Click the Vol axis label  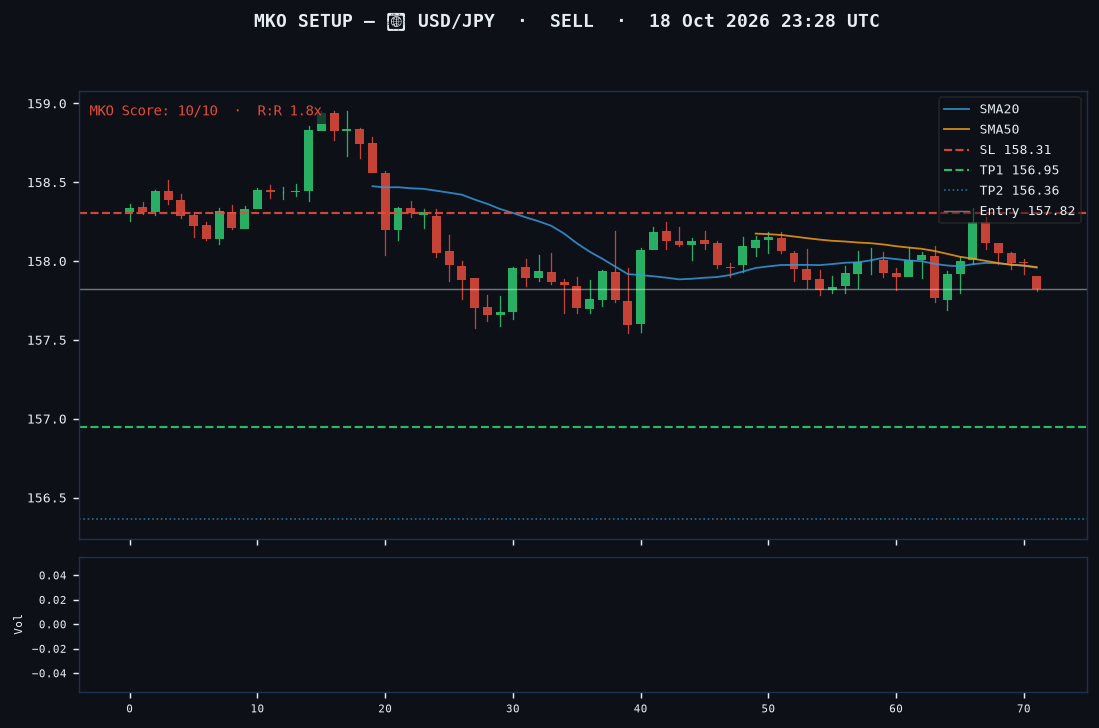[18, 624]
